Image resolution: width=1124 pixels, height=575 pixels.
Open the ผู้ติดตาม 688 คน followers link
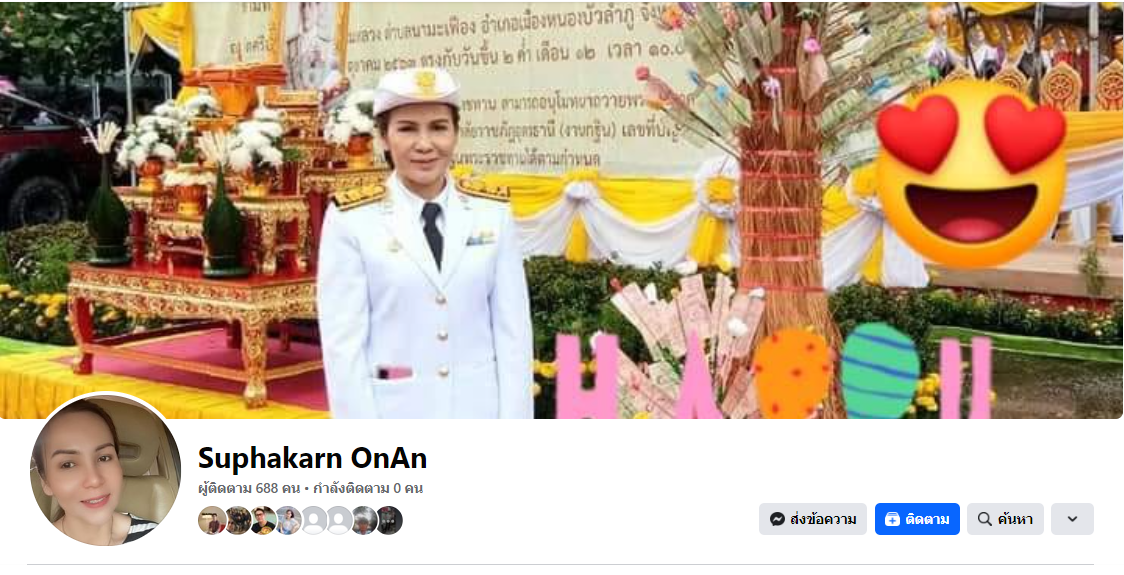[249, 489]
